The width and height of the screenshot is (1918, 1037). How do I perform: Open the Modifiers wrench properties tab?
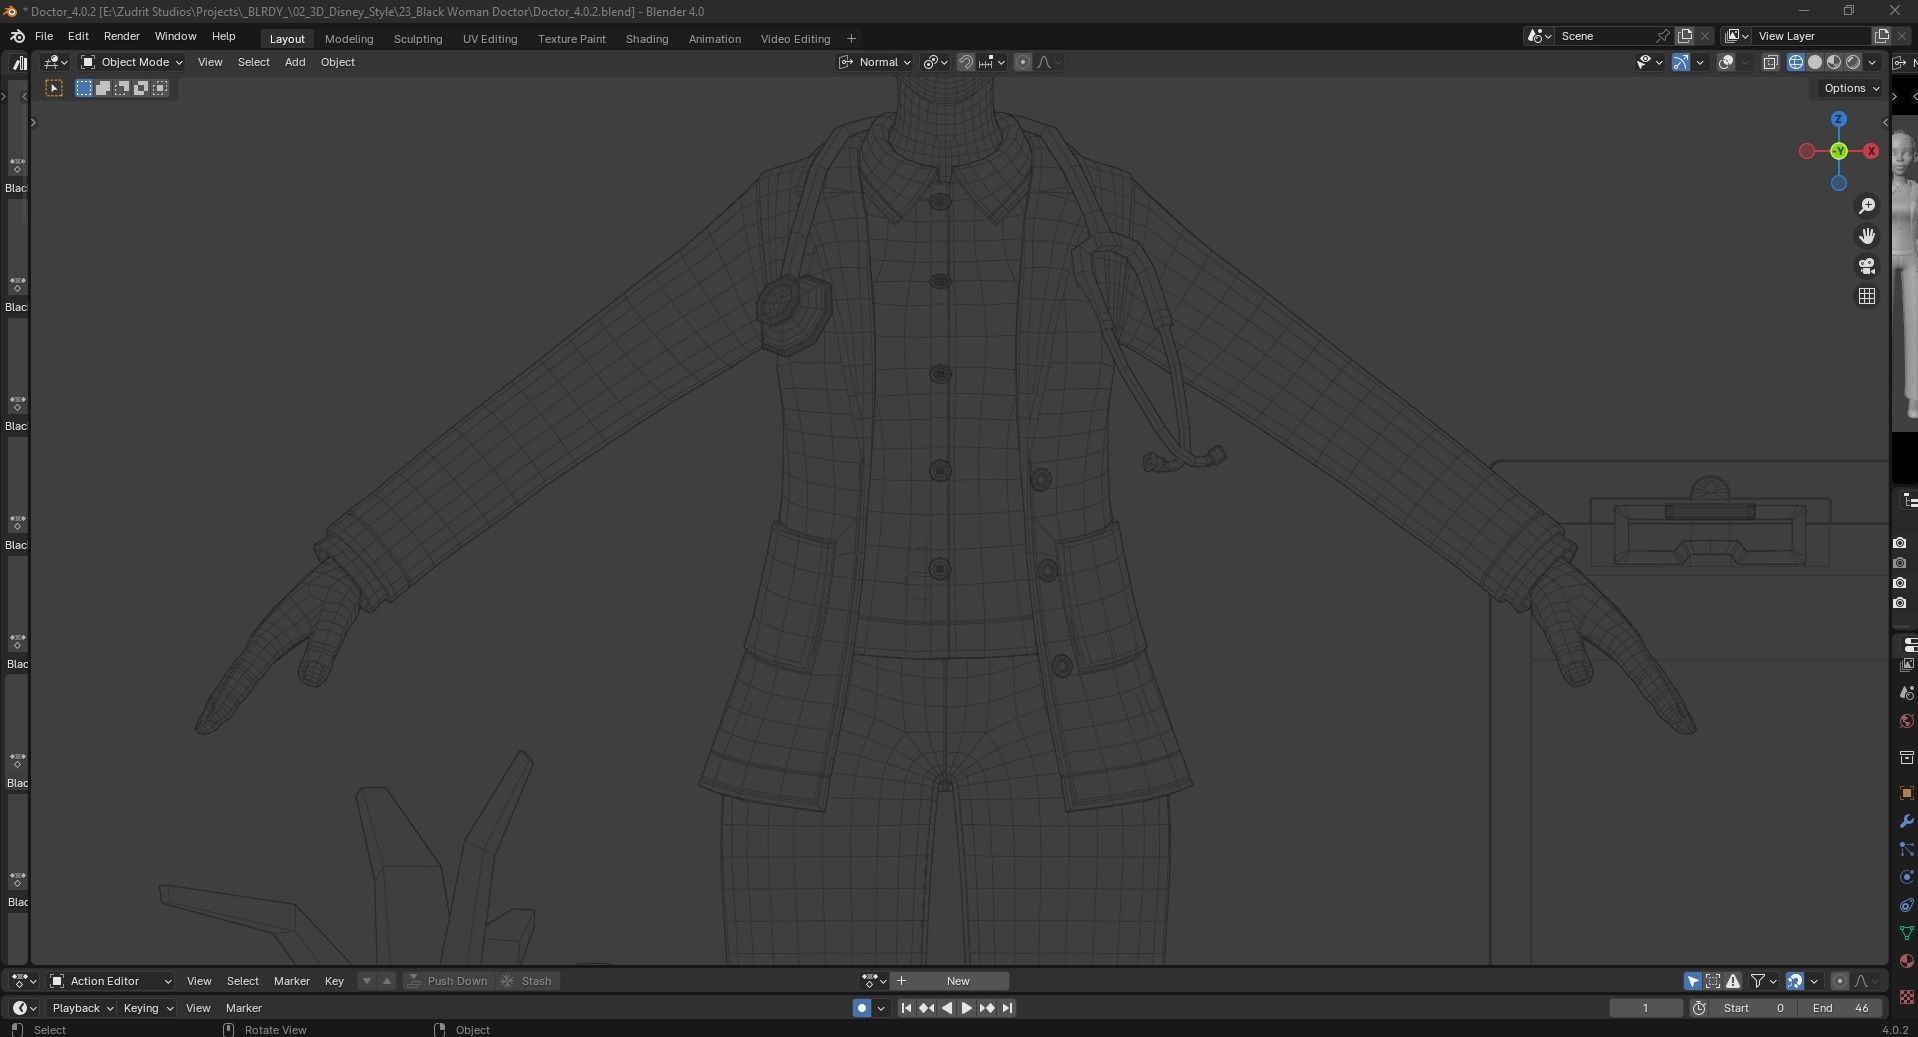pyautogui.click(x=1906, y=821)
